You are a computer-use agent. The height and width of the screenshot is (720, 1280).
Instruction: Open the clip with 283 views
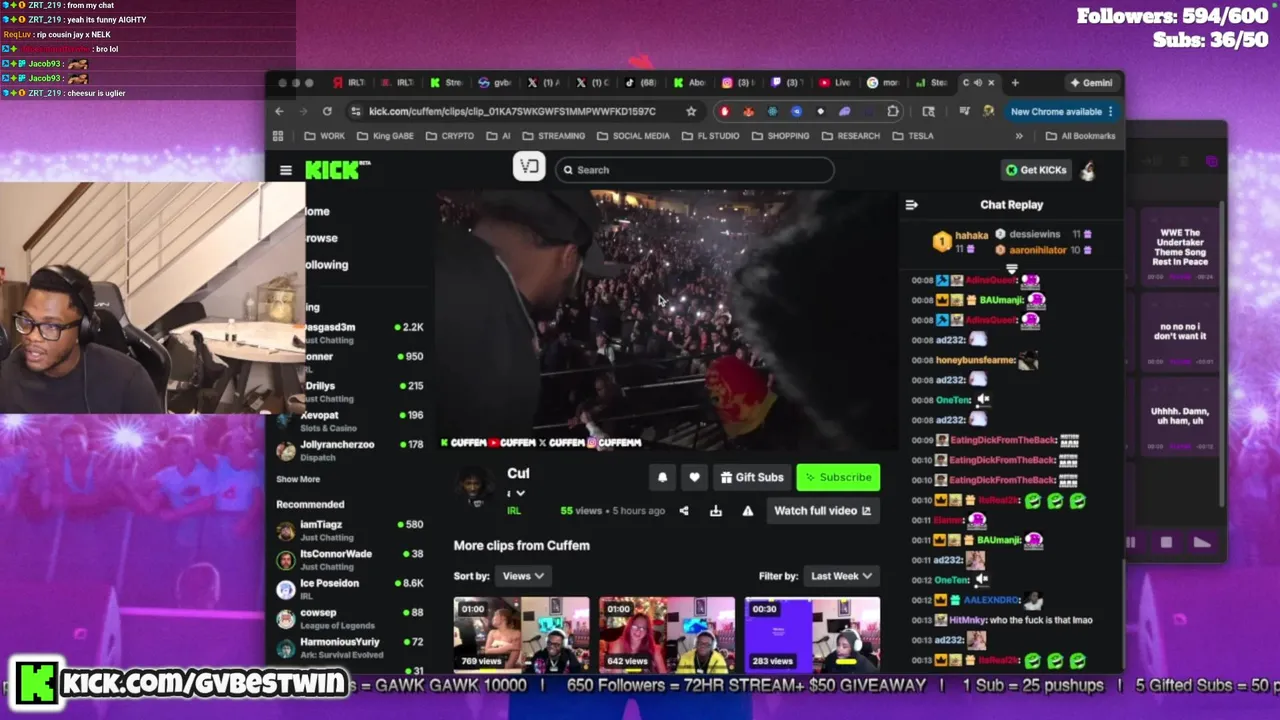coord(812,634)
